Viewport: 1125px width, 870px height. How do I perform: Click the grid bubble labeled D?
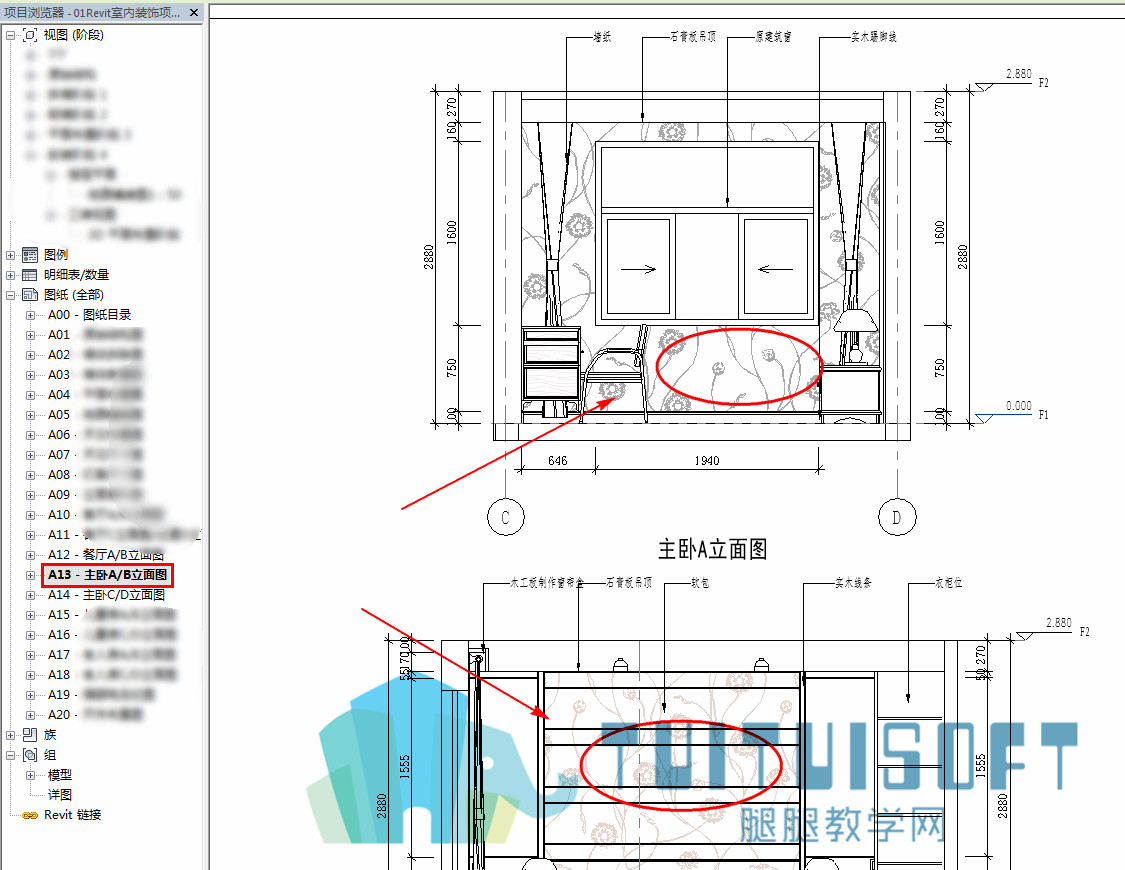click(897, 517)
